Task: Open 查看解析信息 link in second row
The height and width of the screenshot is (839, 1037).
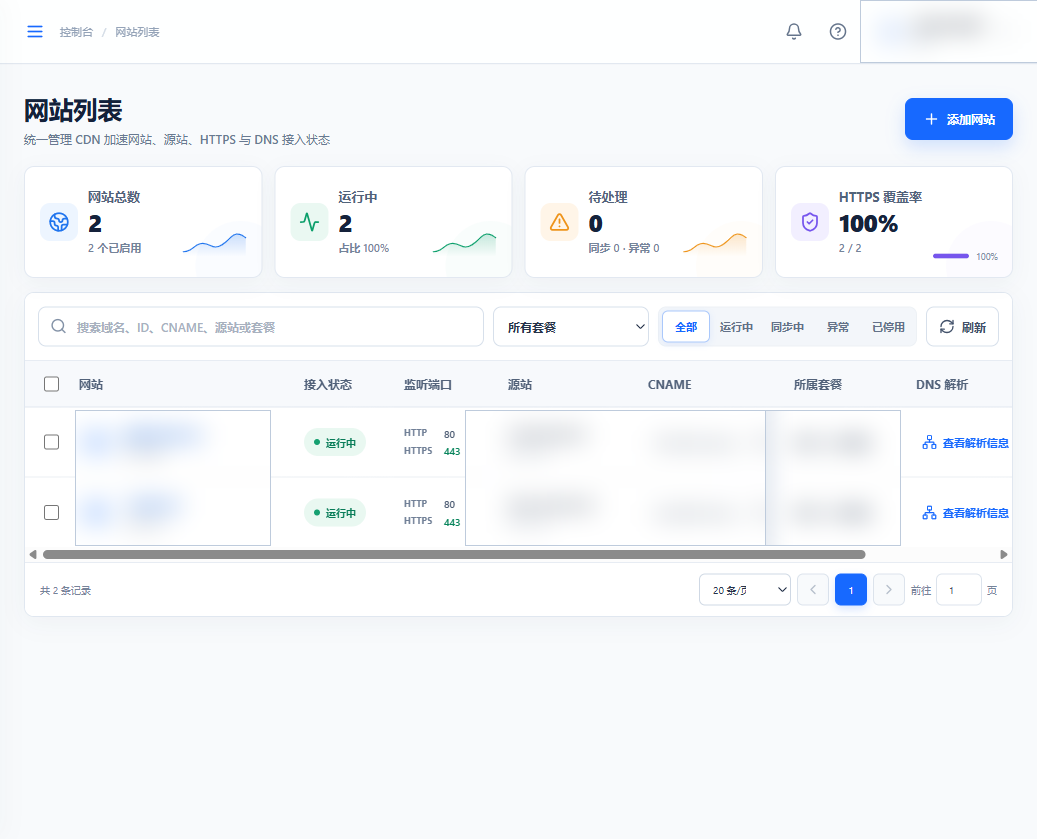Action: click(x=975, y=513)
